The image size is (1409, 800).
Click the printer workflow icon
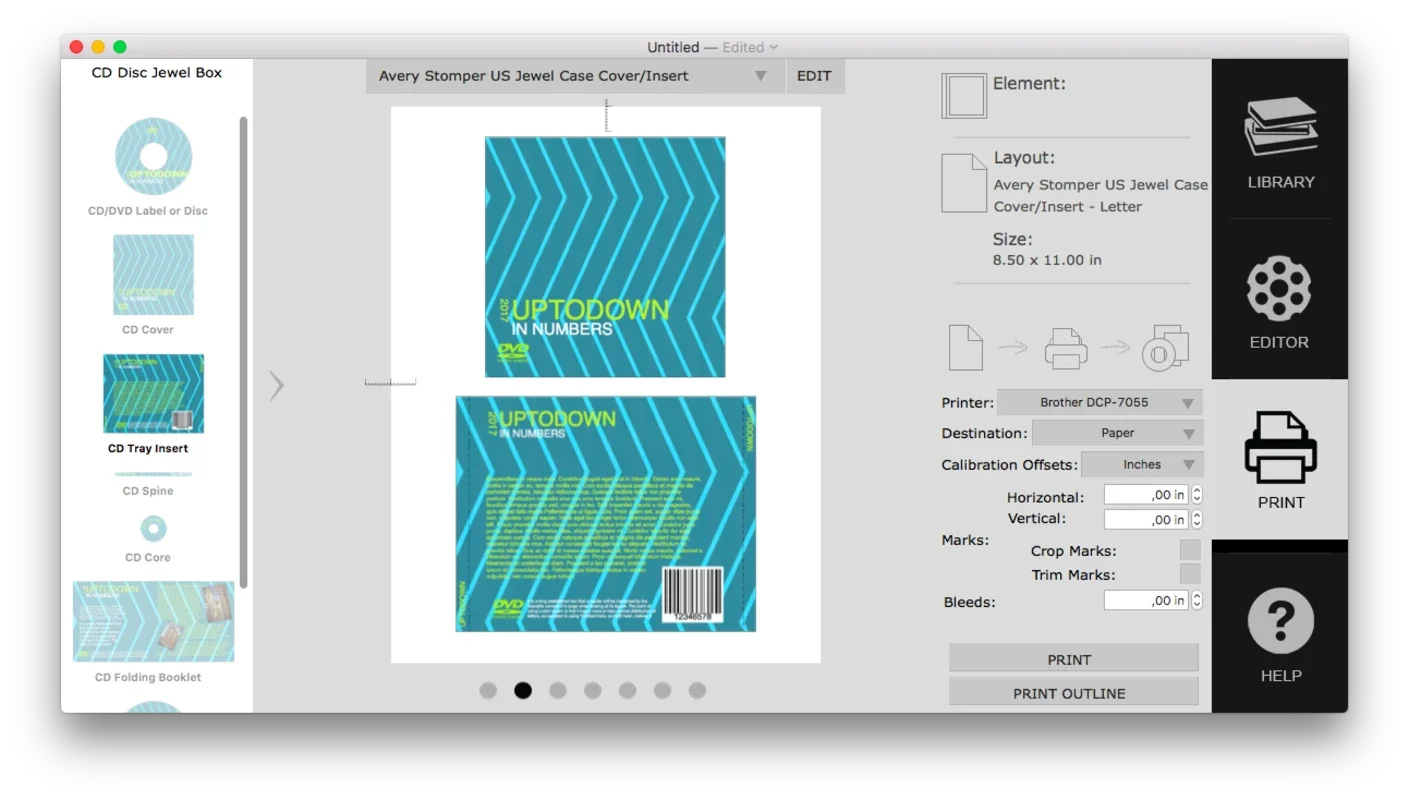coord(1066,349)
